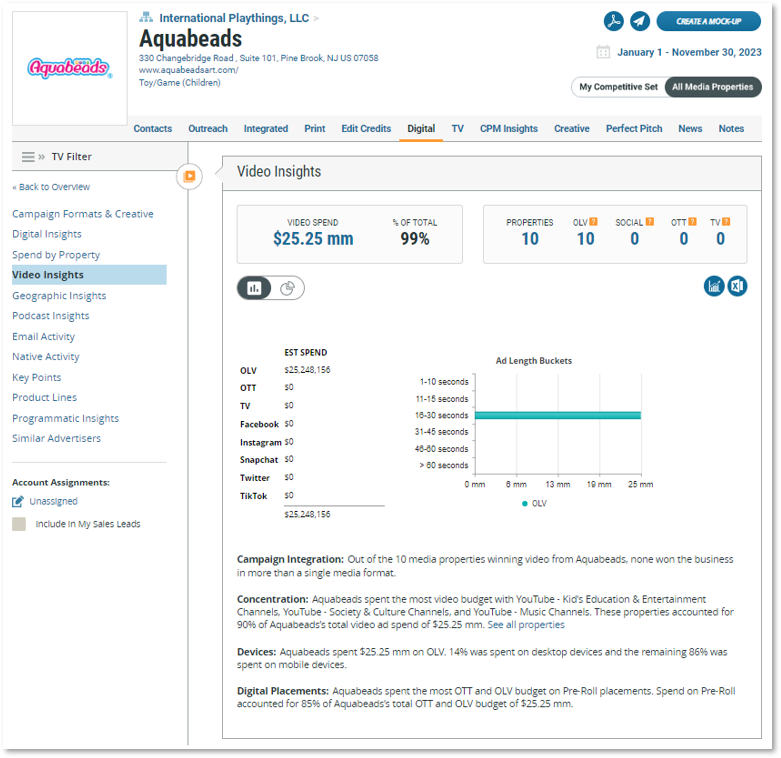Screen dimensions: 781x758
Task: Open Key Points
Action: pos(36,378)
